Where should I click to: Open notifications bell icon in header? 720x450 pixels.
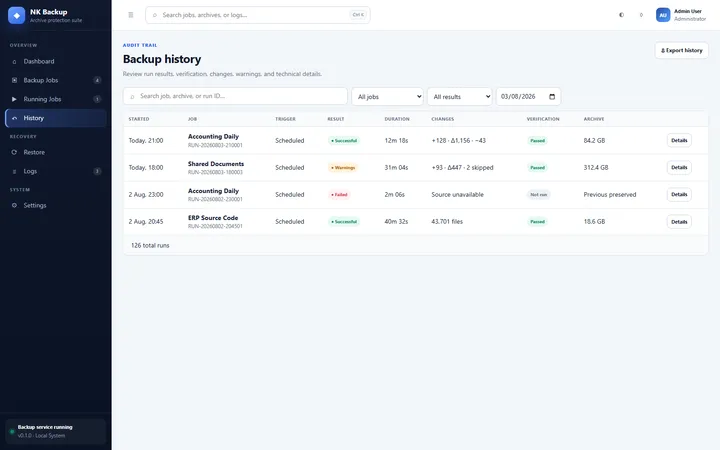[x=641, y=15]
